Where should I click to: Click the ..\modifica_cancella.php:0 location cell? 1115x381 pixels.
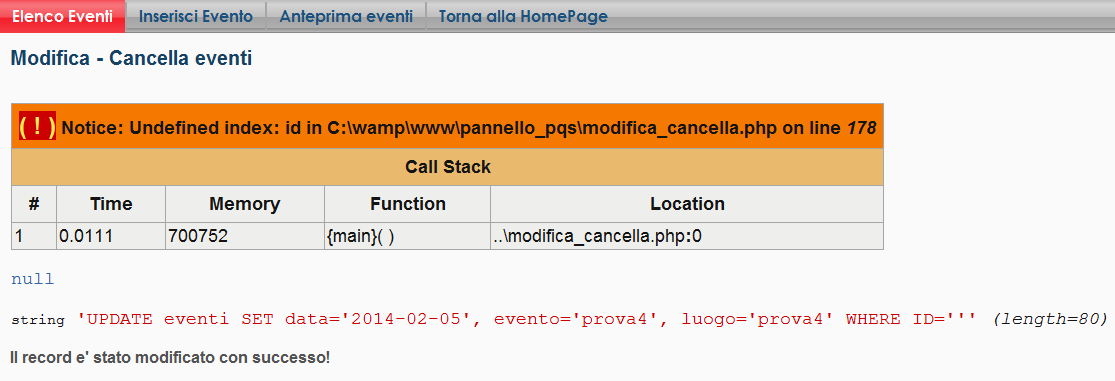[x=687, y=236]
